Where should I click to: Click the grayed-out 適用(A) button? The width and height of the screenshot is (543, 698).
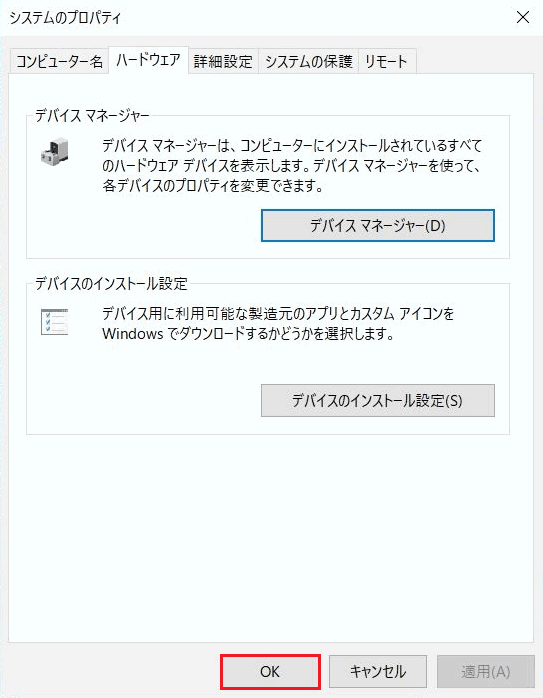click(486, 671)
